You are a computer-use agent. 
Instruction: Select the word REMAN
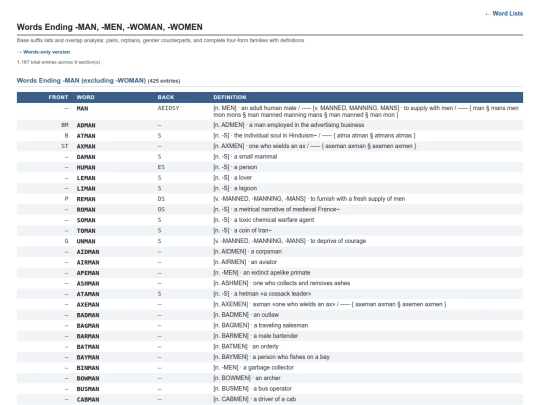click(86, 199)
